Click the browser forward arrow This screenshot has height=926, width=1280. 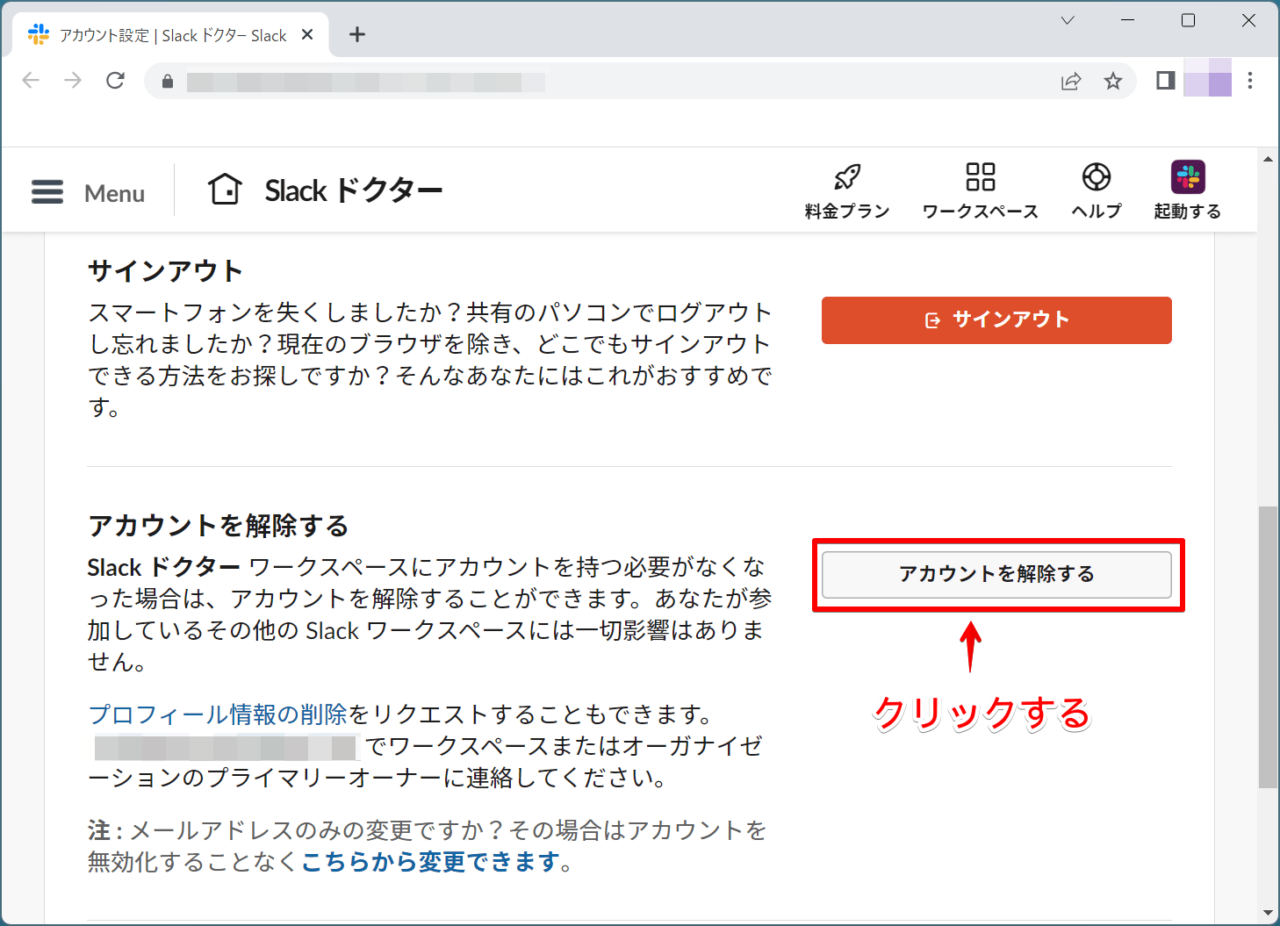73,81
